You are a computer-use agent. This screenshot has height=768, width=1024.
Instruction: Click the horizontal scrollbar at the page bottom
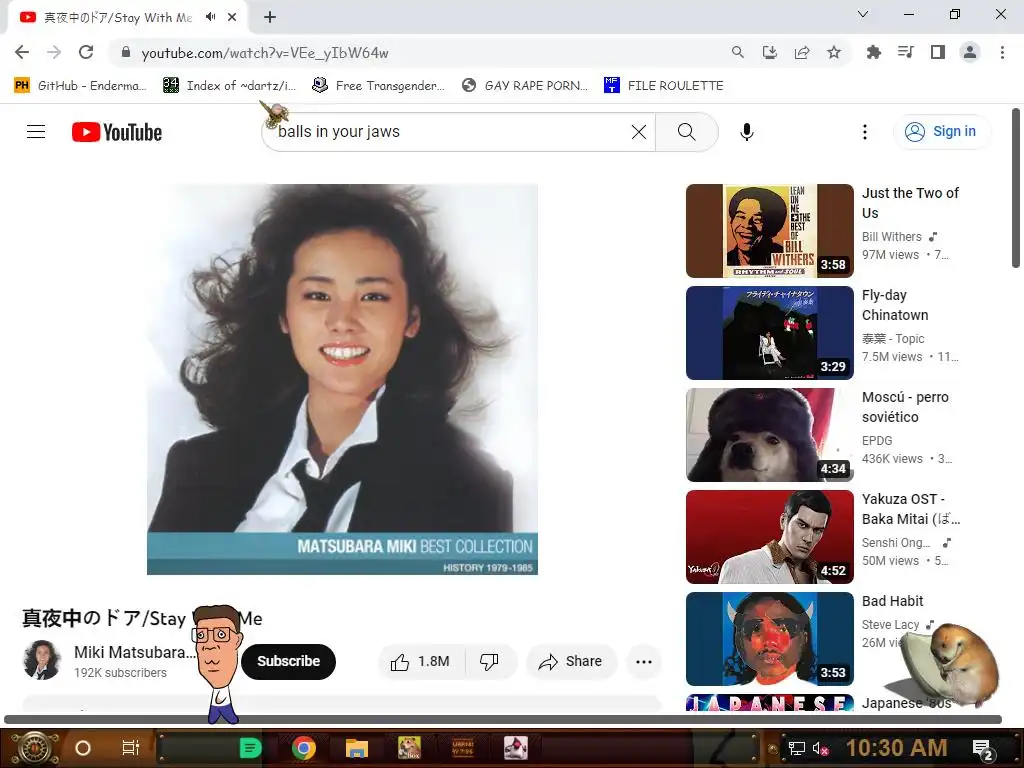coord(503,719)
